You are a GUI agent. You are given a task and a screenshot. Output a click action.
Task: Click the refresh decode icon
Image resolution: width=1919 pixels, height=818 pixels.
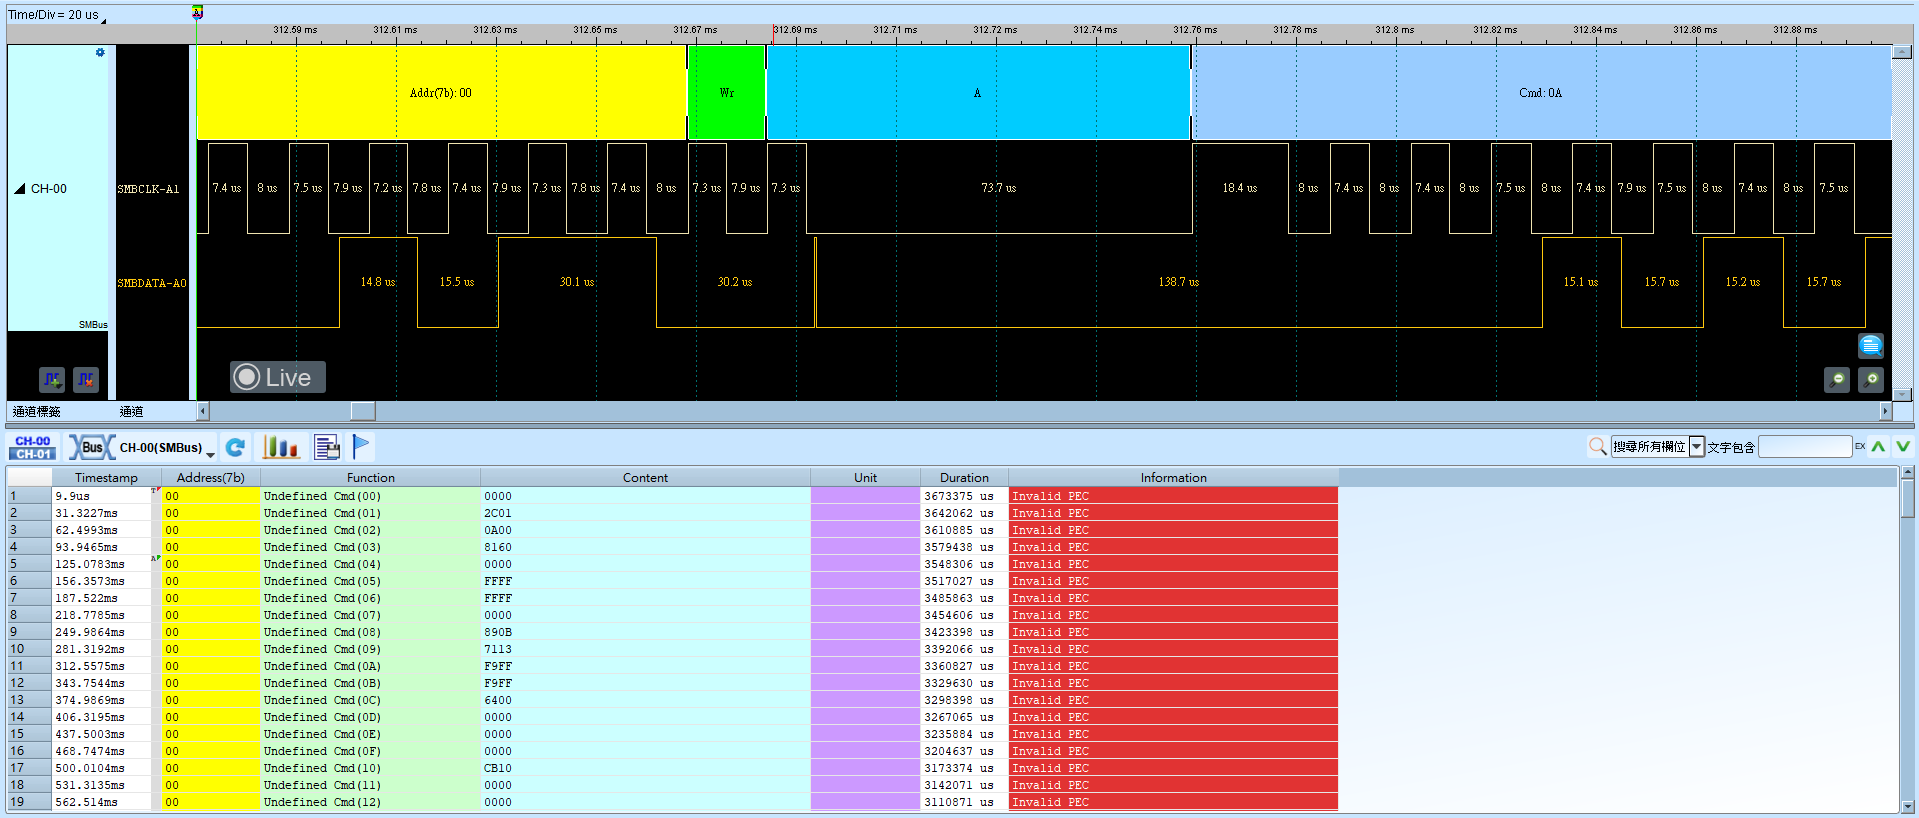tap(235, 447)
